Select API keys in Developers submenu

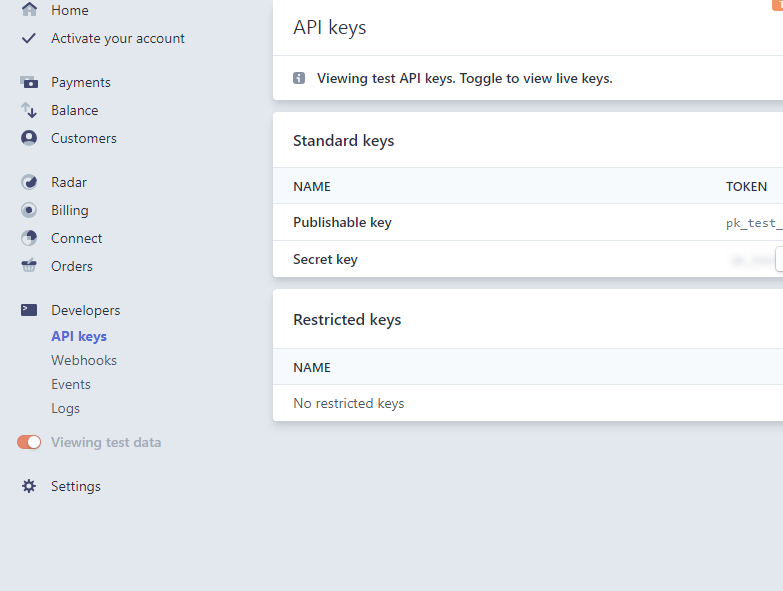[x=79, y=337]
